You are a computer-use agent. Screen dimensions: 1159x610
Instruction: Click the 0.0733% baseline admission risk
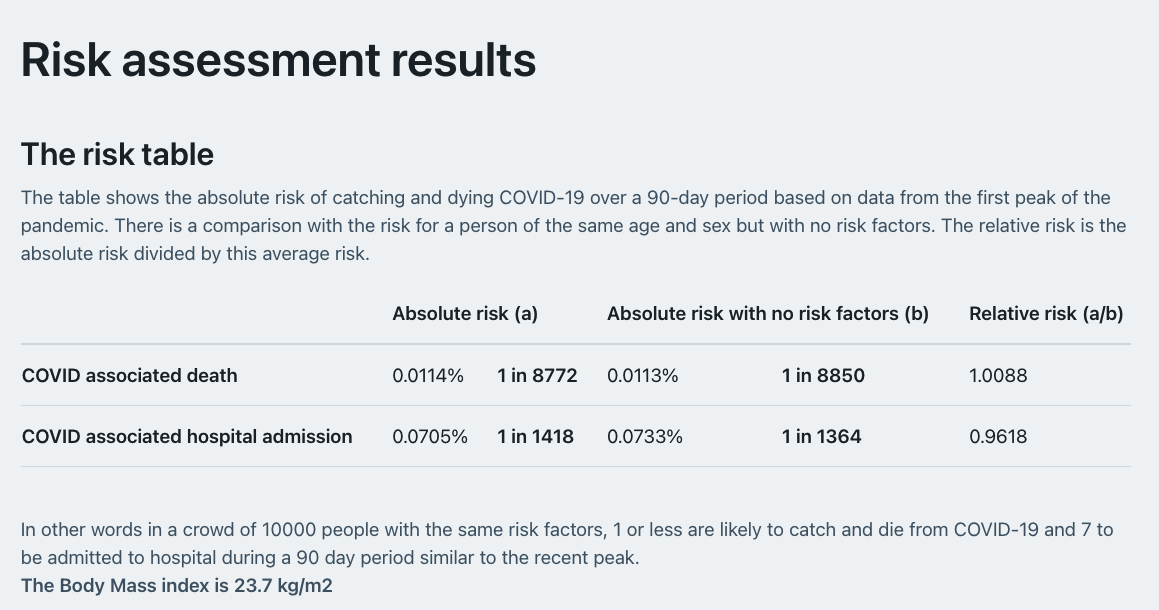[x=645, y=436]
